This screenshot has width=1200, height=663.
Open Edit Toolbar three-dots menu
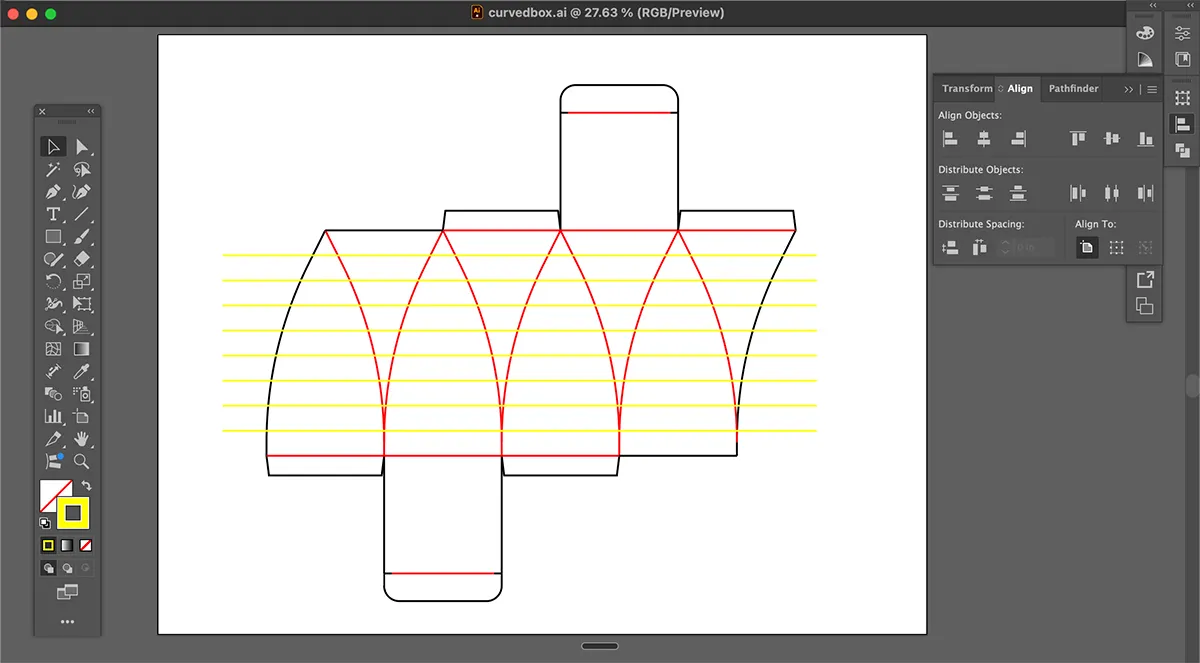point(67,621)
